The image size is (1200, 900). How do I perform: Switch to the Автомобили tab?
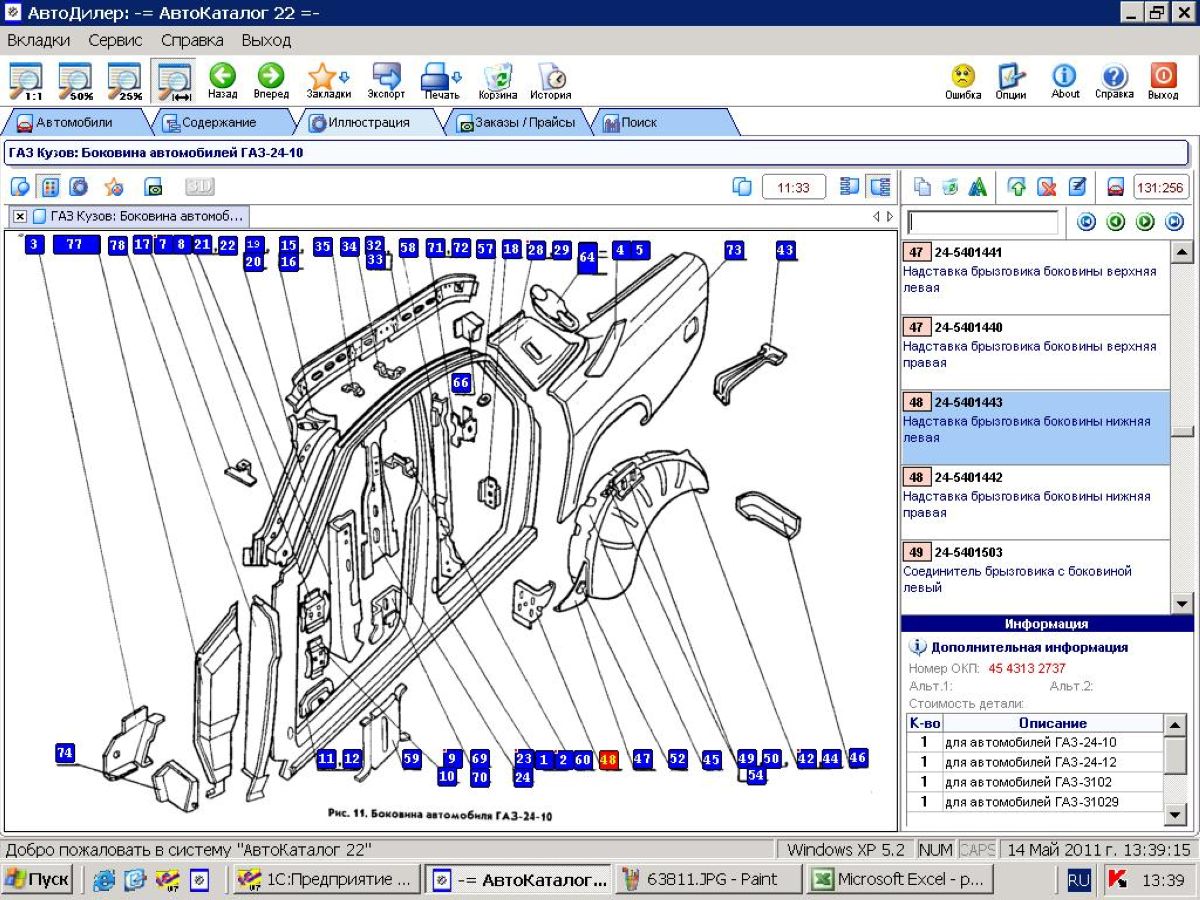click(74, 123)
